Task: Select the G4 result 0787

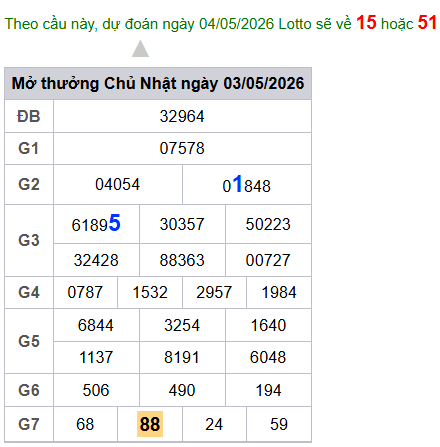Action: click(x=85, y=293)
